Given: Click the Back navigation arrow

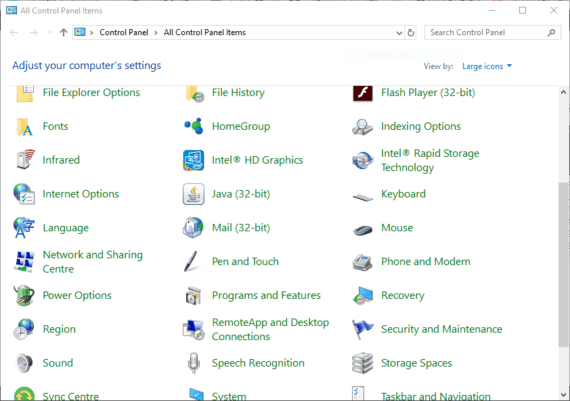Looking at the screenshot, I should point(14,33).
